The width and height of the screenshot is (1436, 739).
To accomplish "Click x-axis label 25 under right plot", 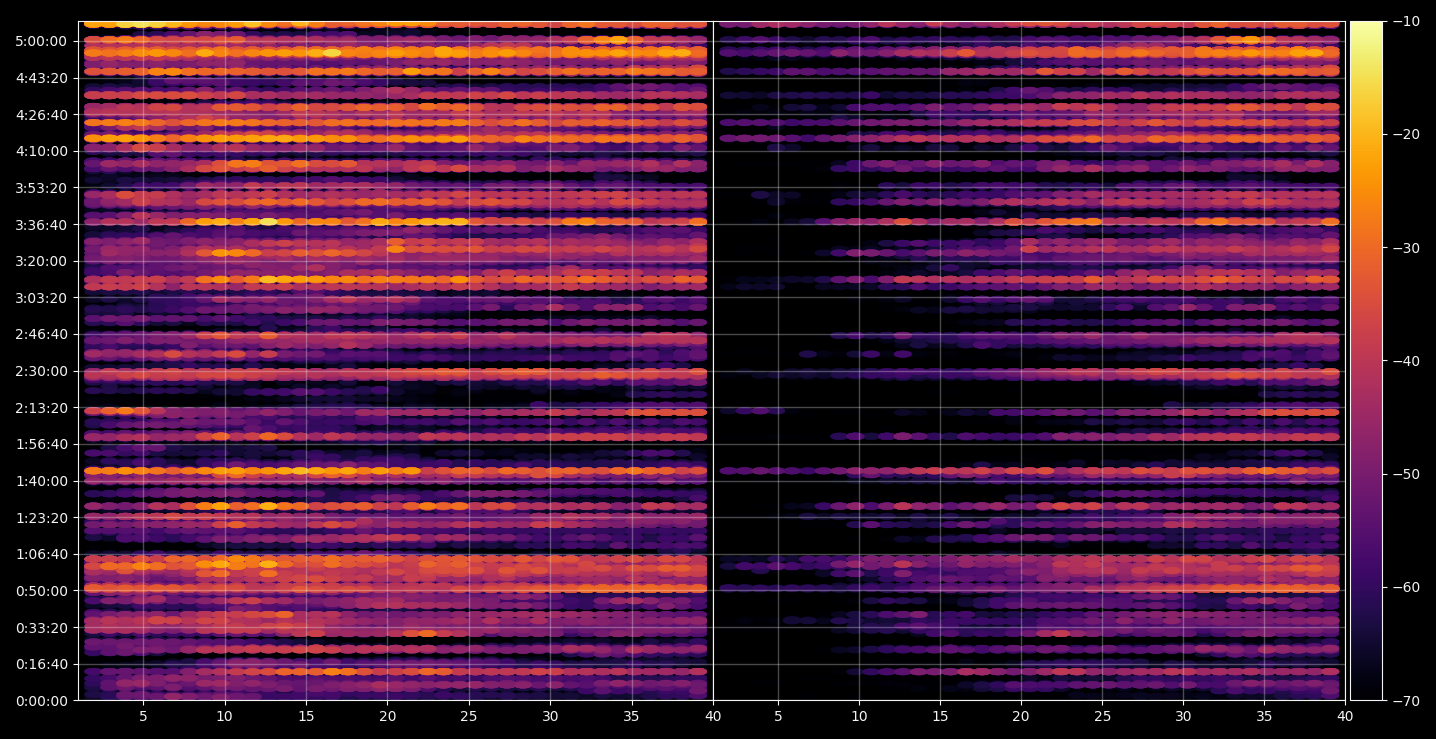I will [1102, 717].
